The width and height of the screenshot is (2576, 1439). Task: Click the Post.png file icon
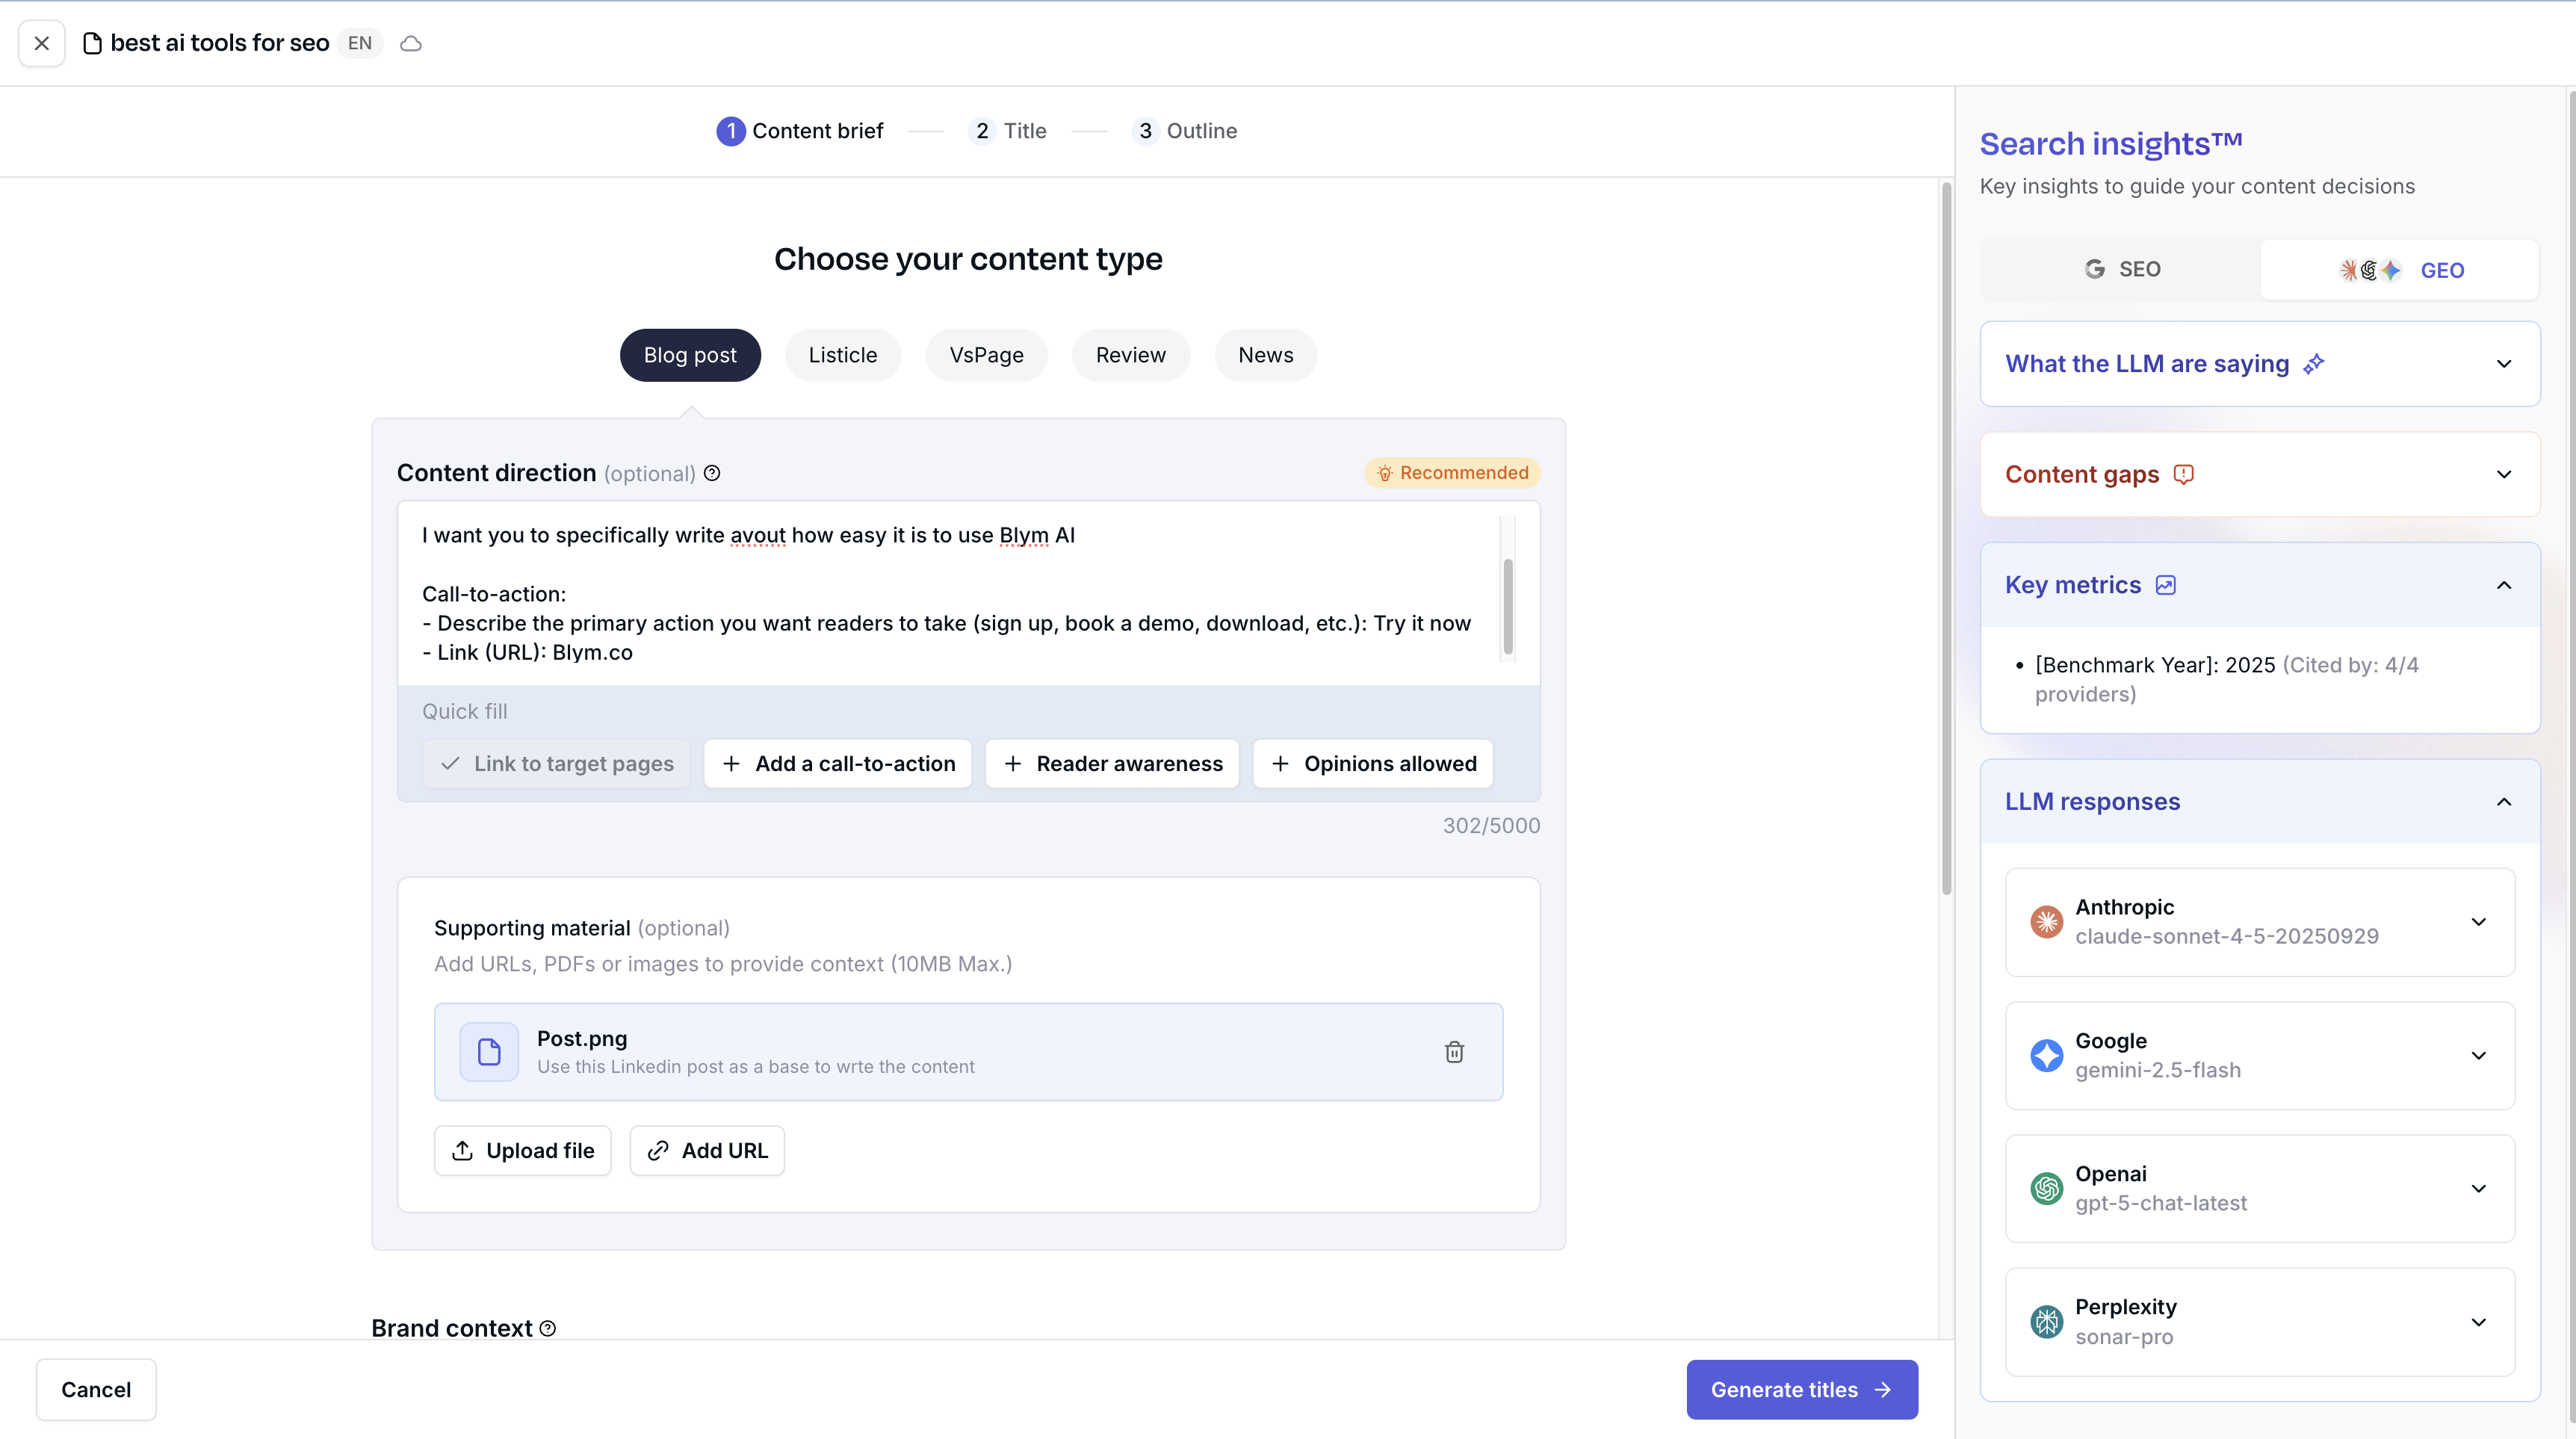[489, 1052]
